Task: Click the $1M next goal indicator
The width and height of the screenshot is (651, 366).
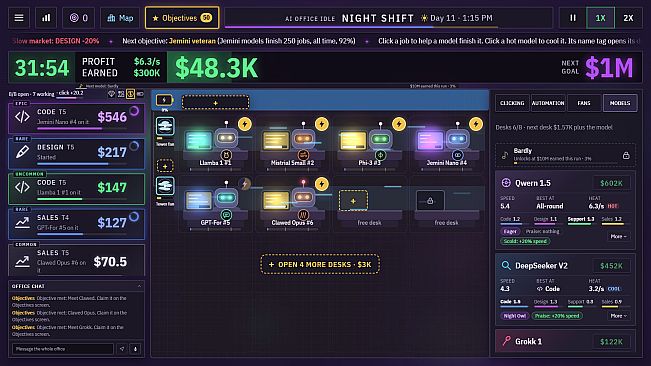Action: [x=609, y=68]
